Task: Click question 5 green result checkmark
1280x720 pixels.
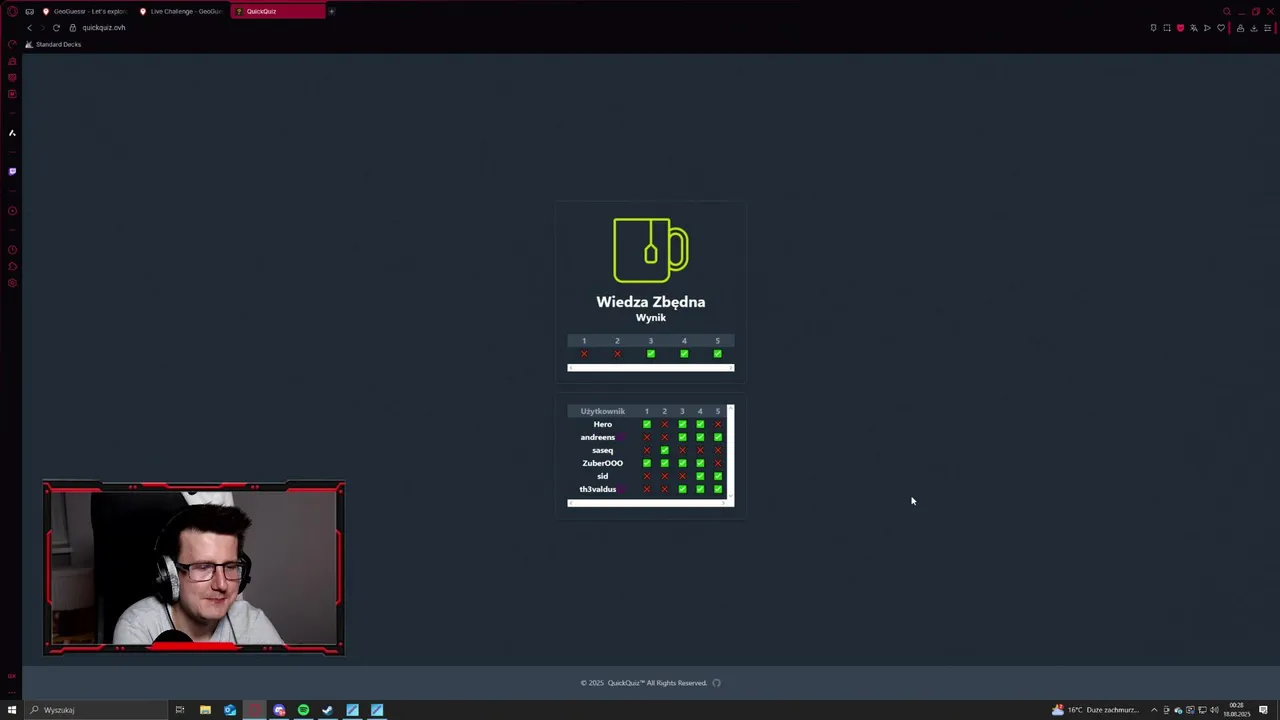Action: [x=717, y=353]
